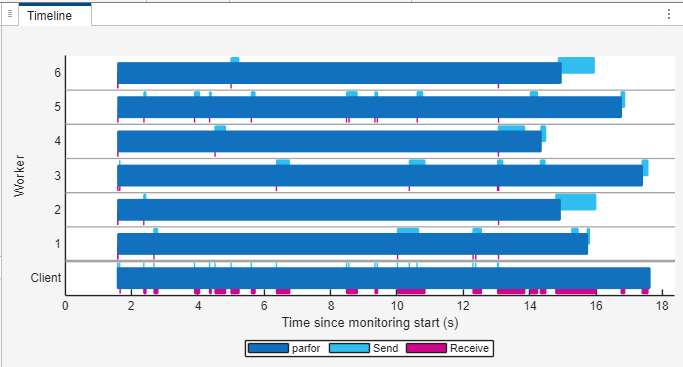Click Worker 4 Send block near 13 seconds
This screenshot has height=367, width=683.
click(x=511, y=128)
